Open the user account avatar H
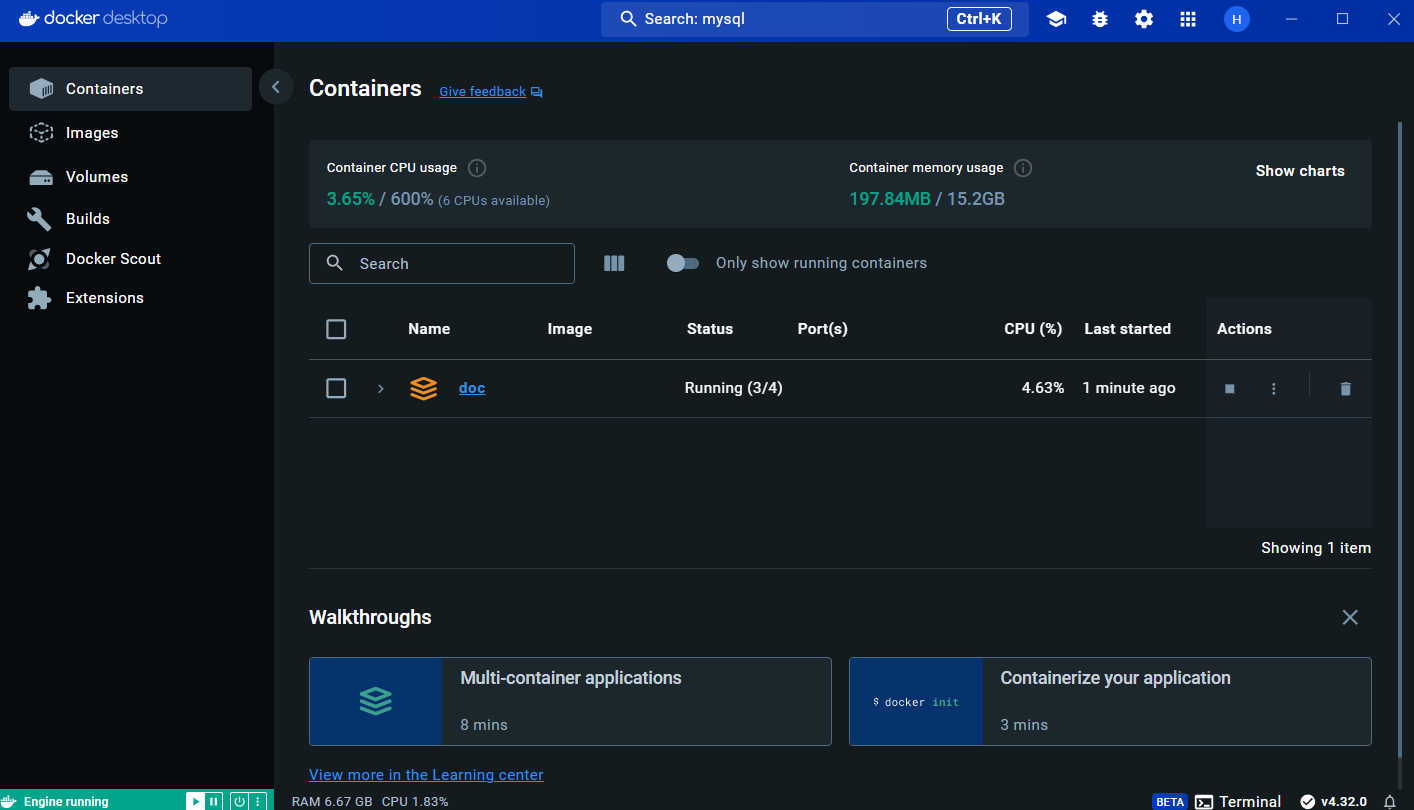 pyautogui.click(x=1237, y=19)
